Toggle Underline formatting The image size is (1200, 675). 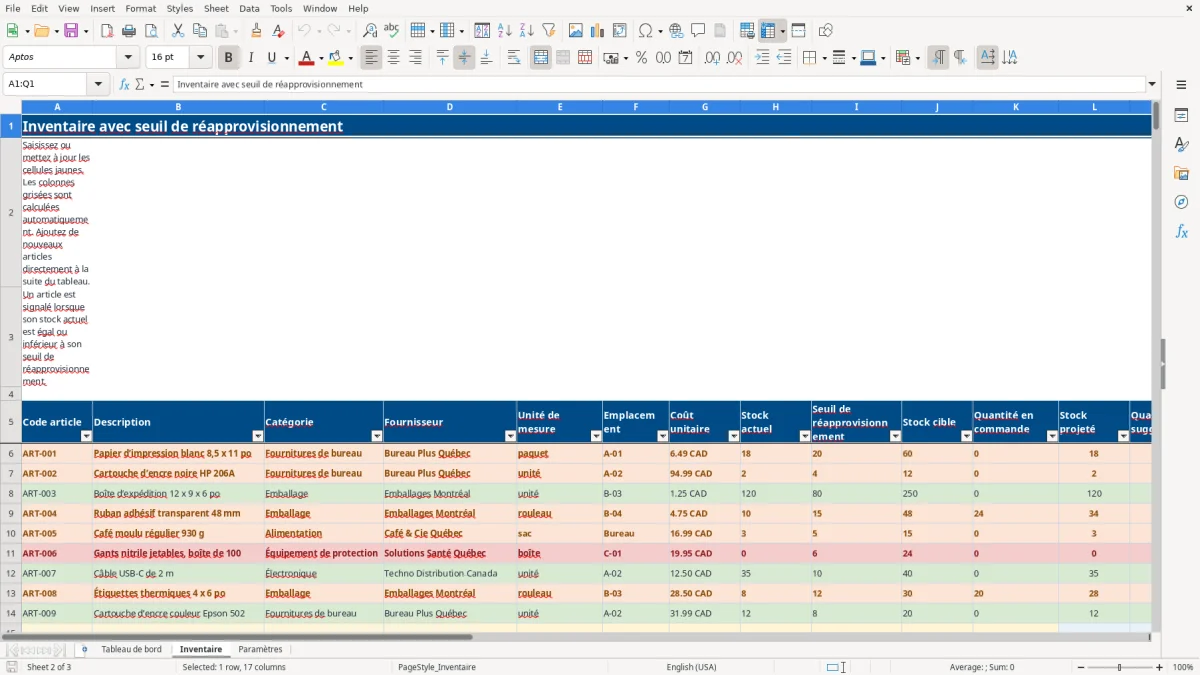pyautogui.click(x=271, y=58)
